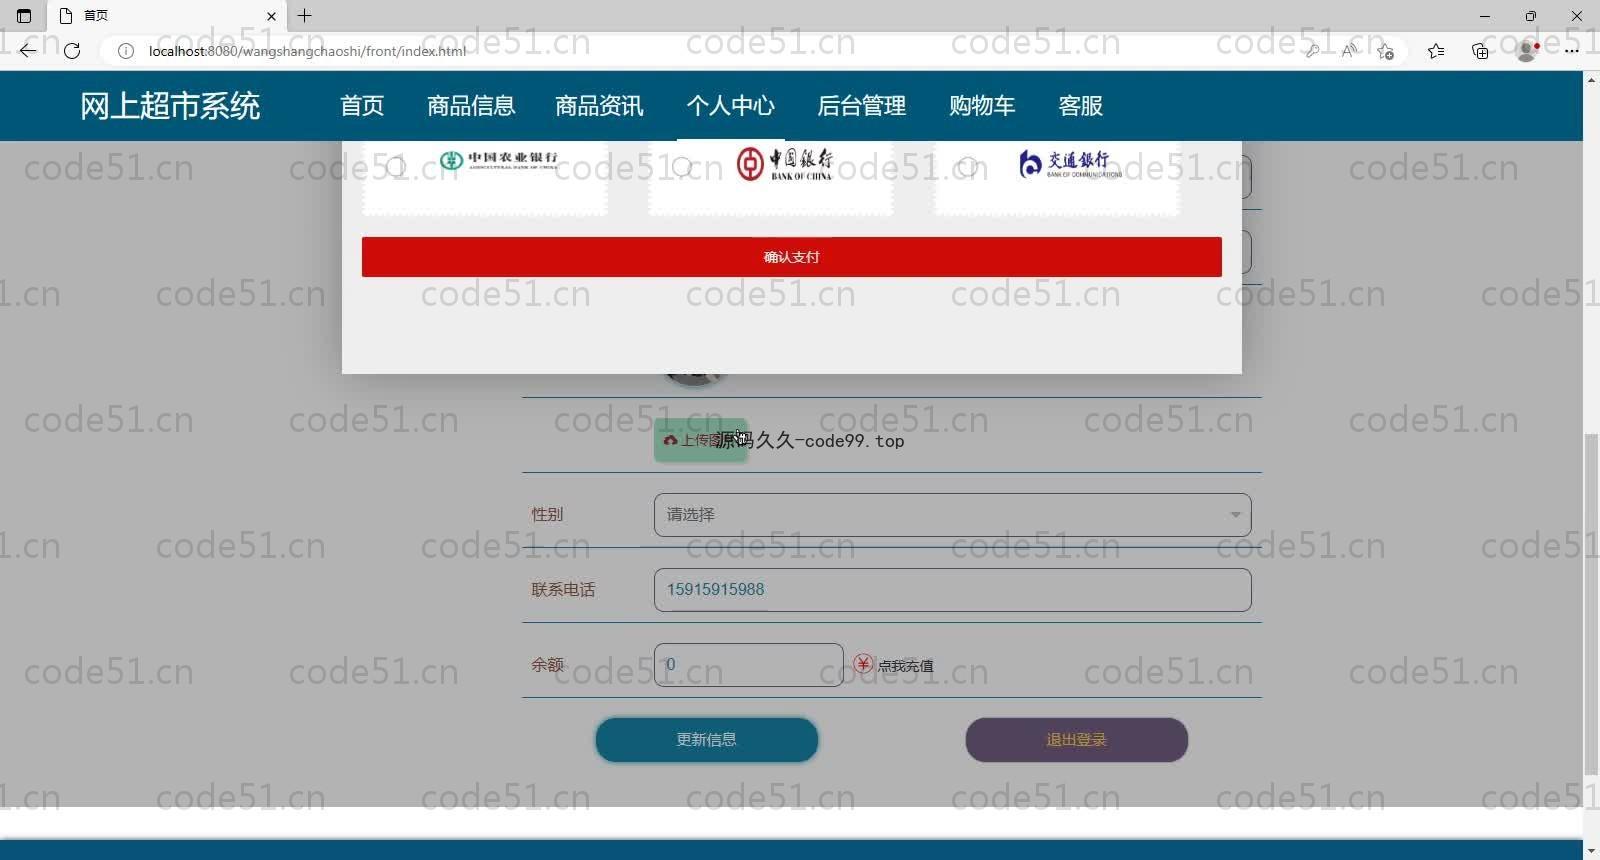Click the 联系电话 input field

(x=952, y=590)
